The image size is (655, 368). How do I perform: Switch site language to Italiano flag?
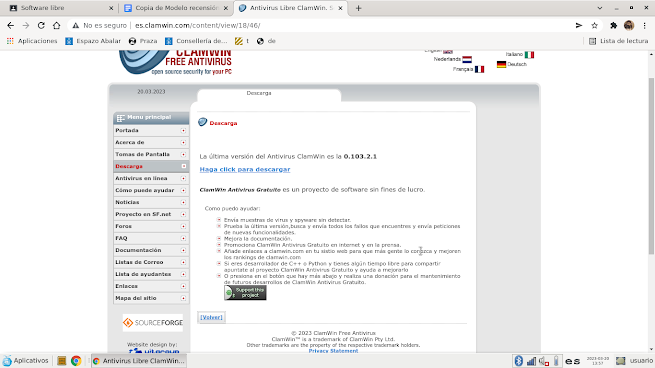(529, 55)
